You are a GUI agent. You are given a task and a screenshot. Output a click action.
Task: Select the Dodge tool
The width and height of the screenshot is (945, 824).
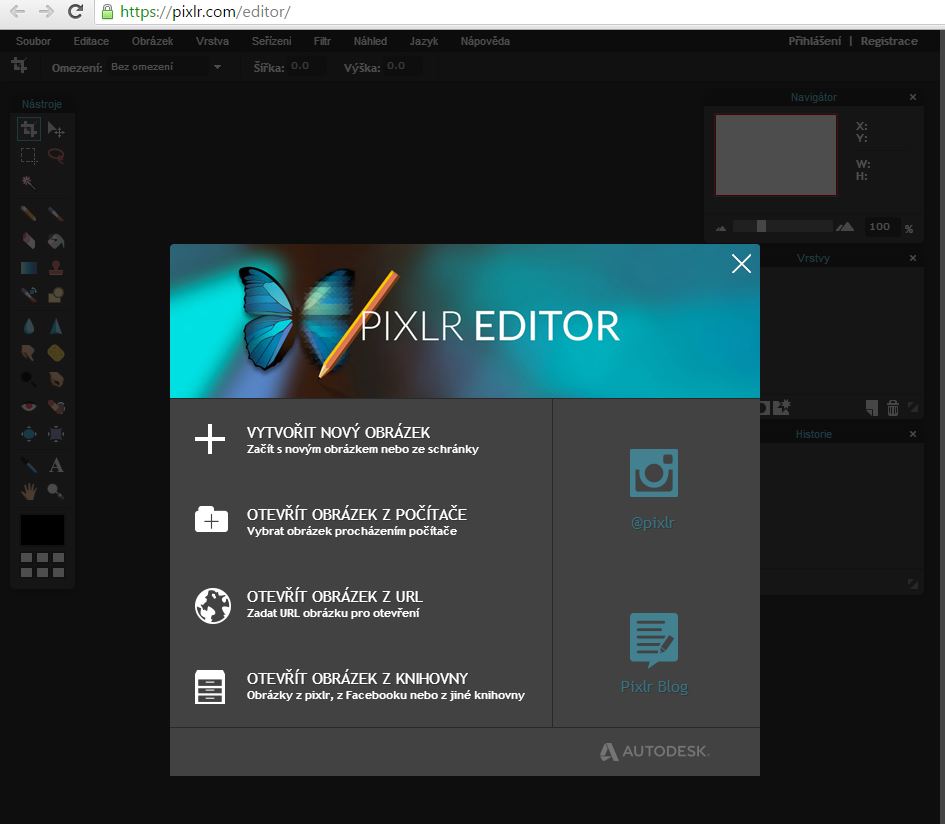[28, 379]
